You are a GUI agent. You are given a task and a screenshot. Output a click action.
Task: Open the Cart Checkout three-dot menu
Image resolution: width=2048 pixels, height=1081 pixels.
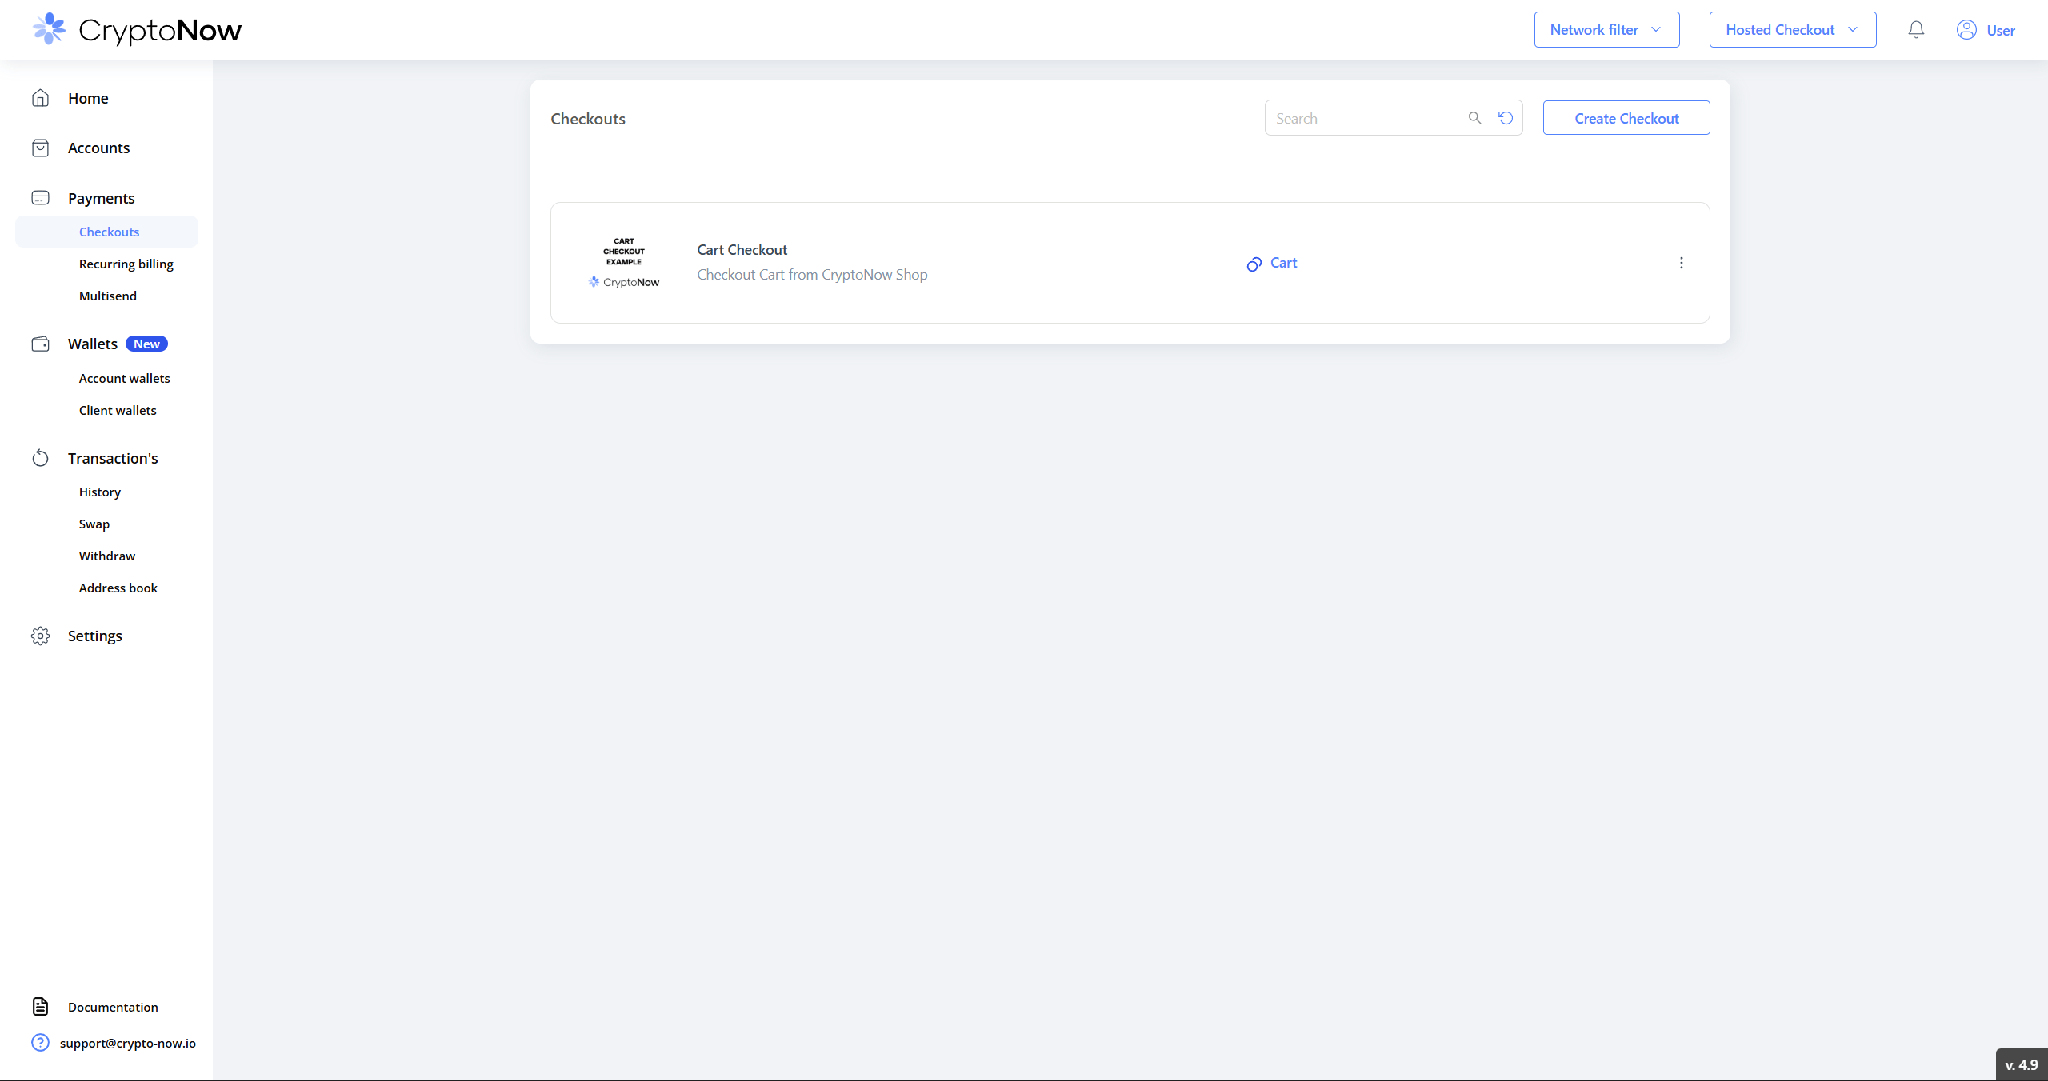[x=1681, y=263]
